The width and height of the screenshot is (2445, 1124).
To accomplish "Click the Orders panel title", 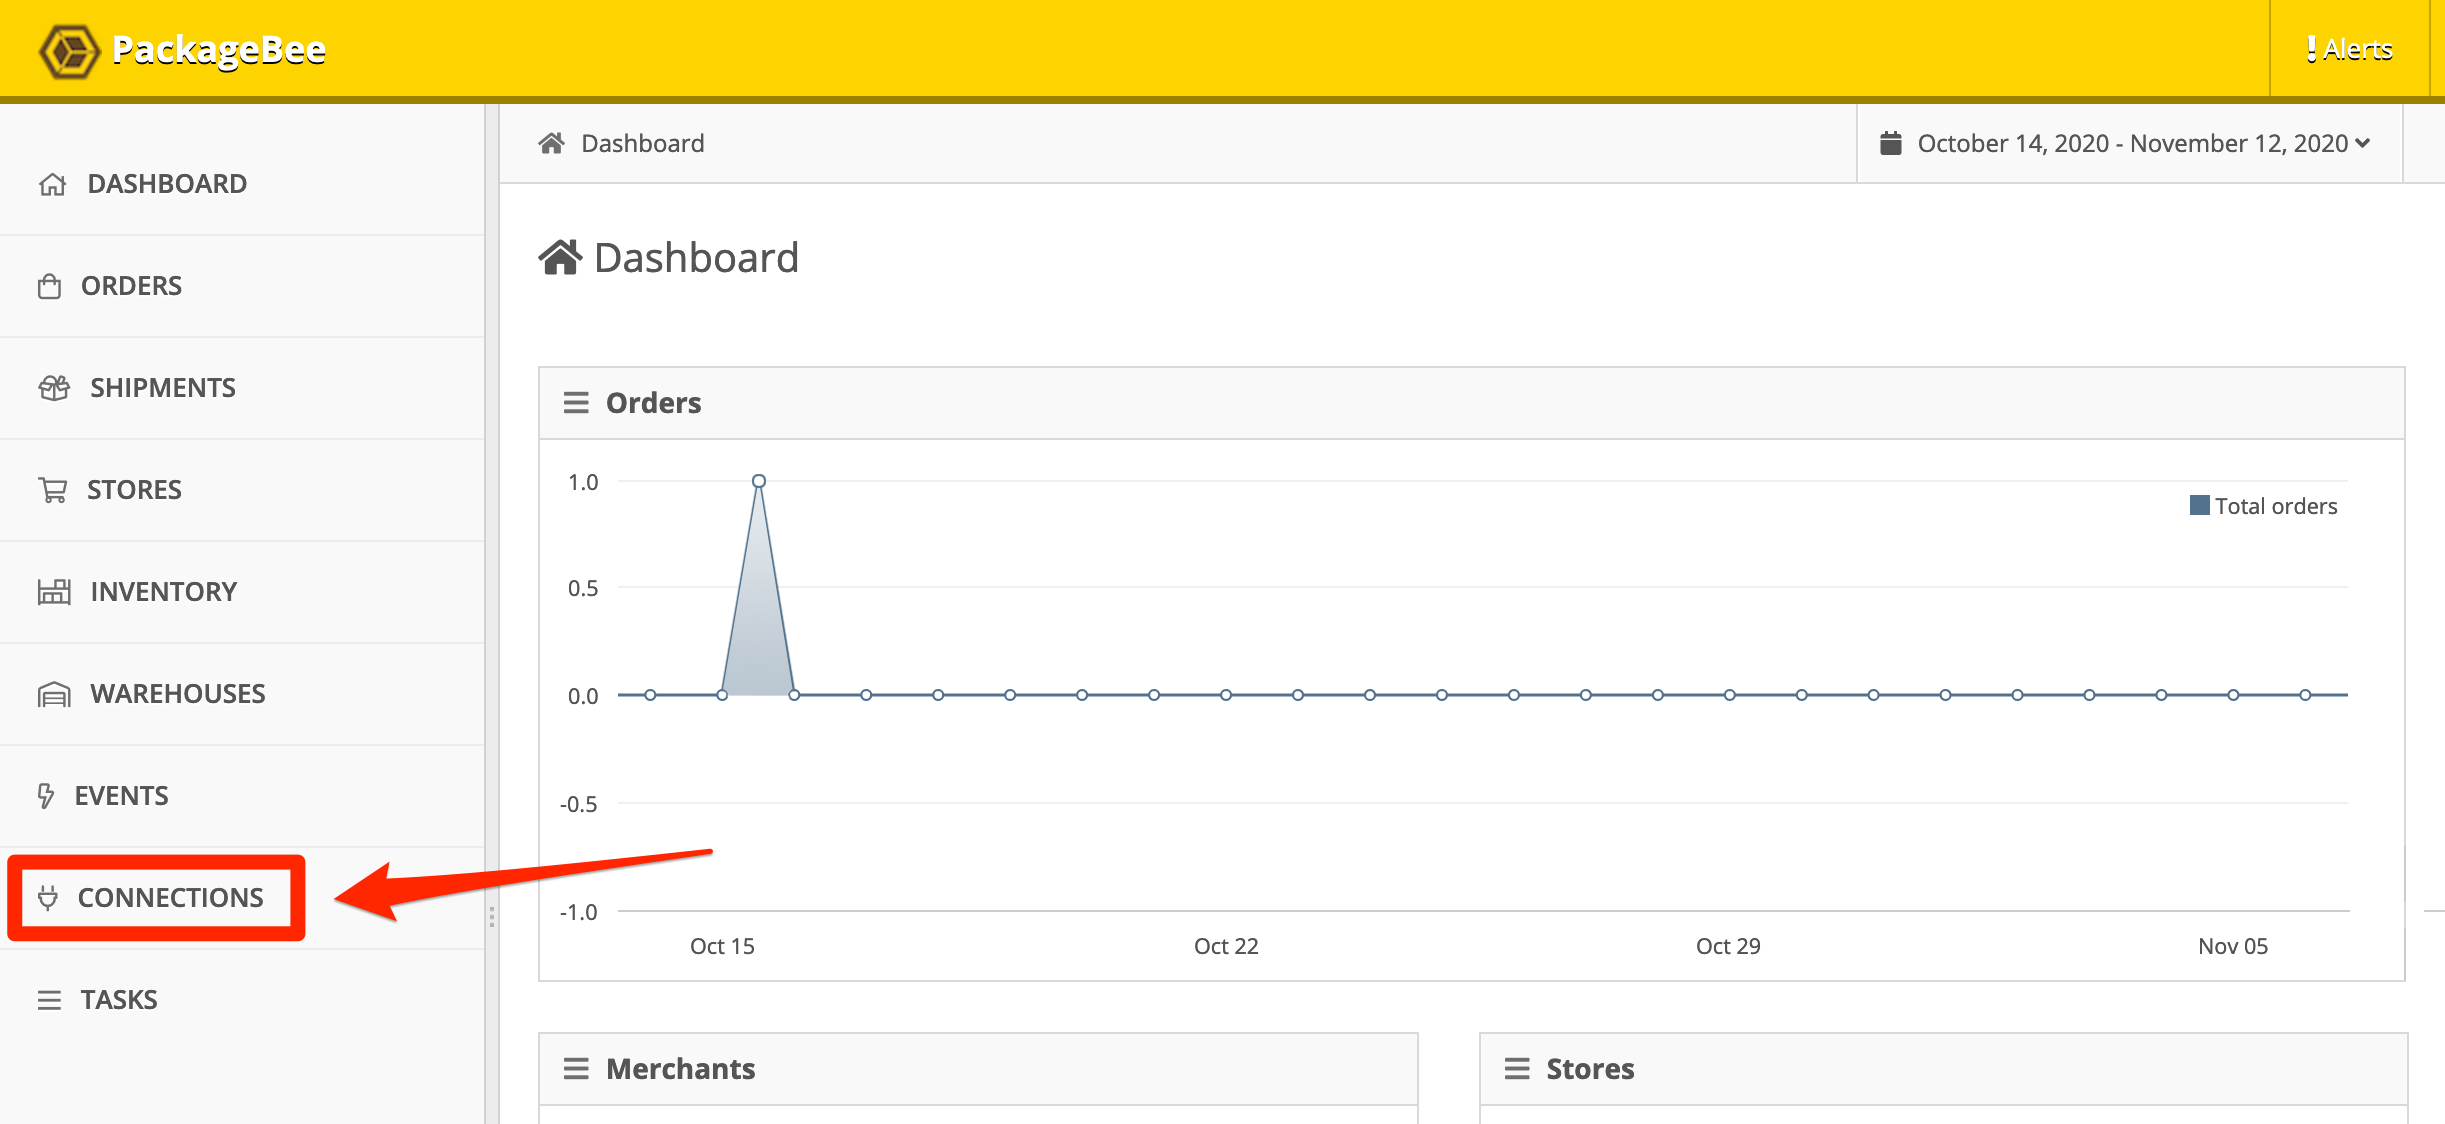I will (x=654, y=403).
